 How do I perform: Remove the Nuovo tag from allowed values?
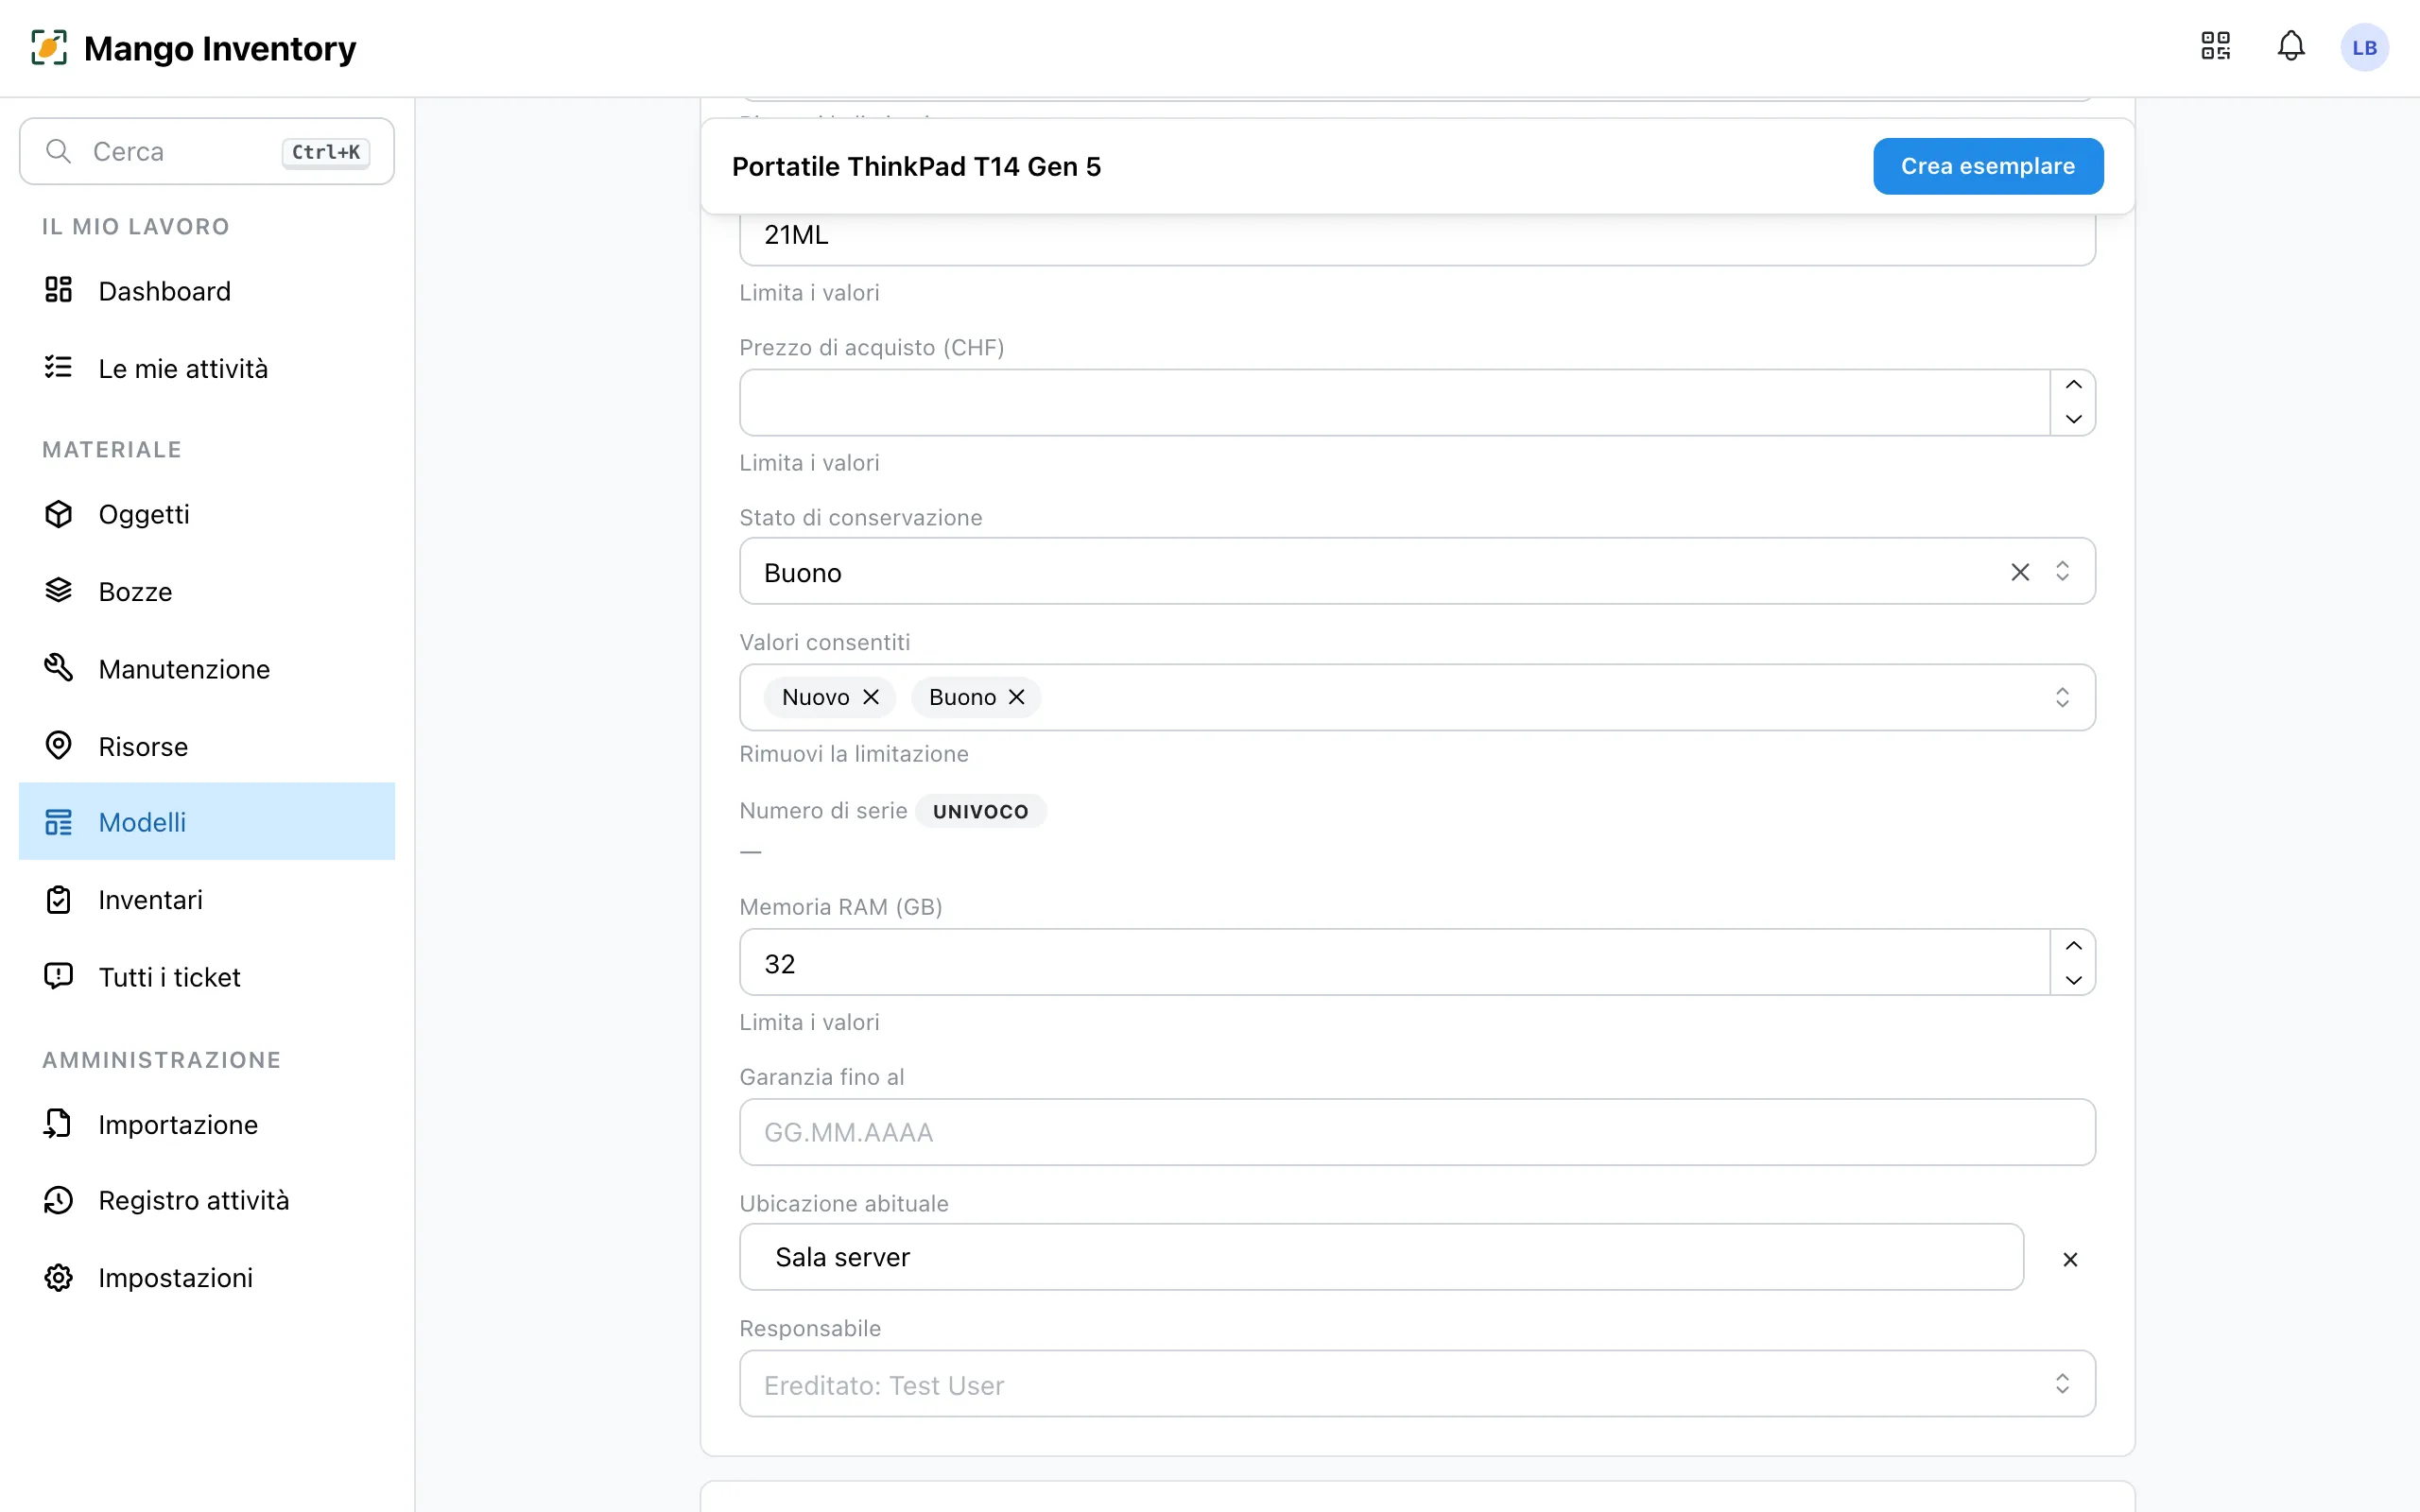(871, 697)
